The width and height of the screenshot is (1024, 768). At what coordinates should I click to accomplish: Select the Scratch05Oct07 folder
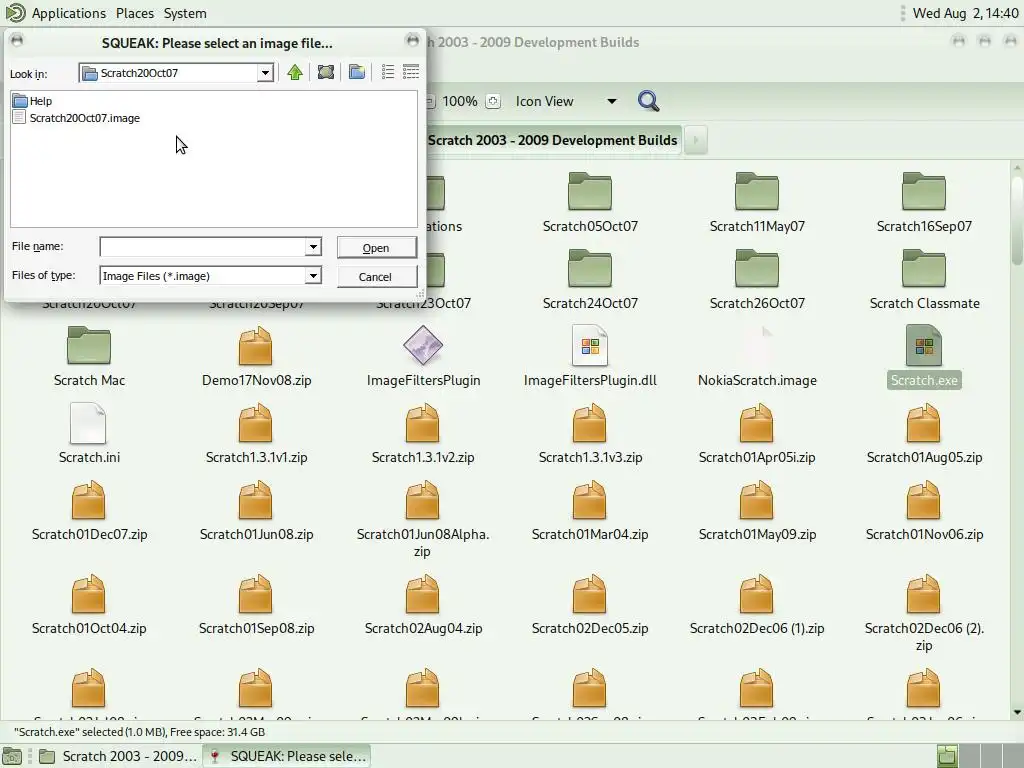click(590, 202)
